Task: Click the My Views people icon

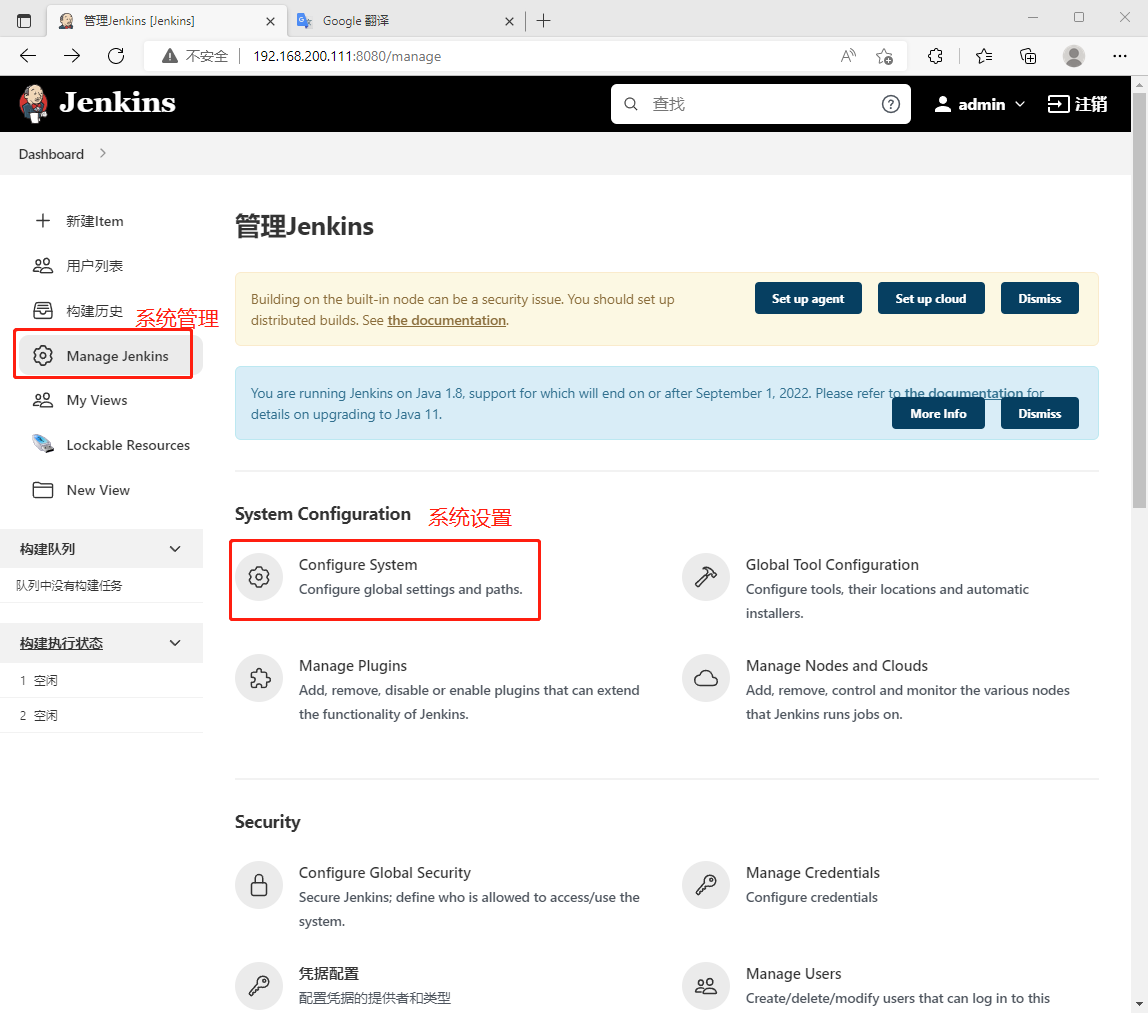Action: coord(43,400)
